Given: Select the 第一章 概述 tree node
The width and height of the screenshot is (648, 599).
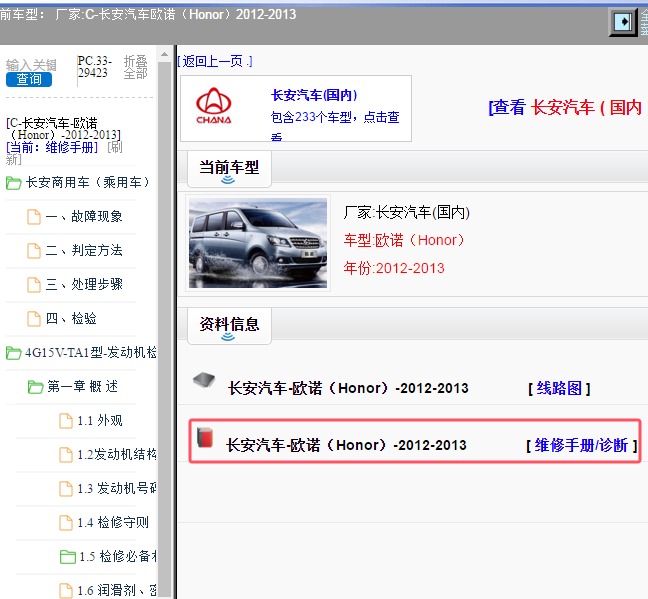Looking at the screenshot, I should point(83,386).
